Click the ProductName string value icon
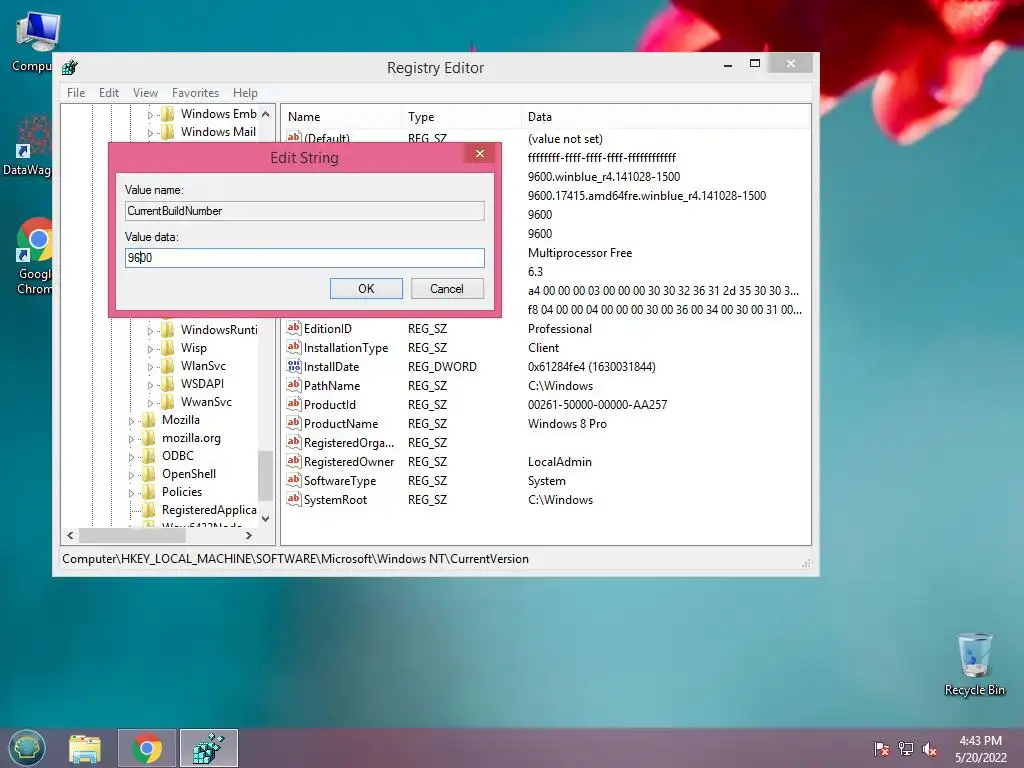The width and height of the screenshot is (1024, 768). click(294, 423)
